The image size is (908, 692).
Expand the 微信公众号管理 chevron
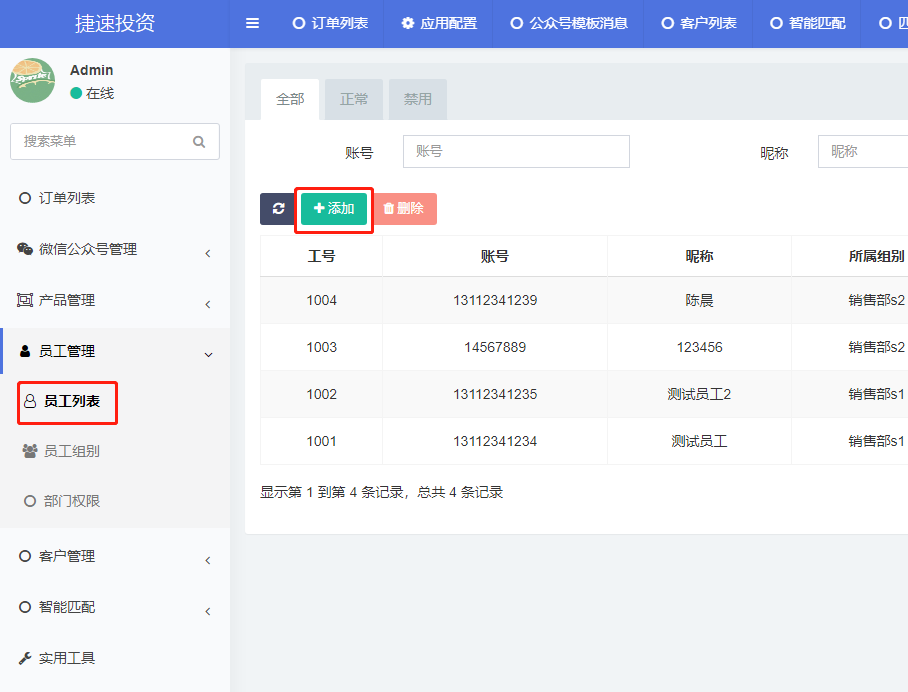208,253
